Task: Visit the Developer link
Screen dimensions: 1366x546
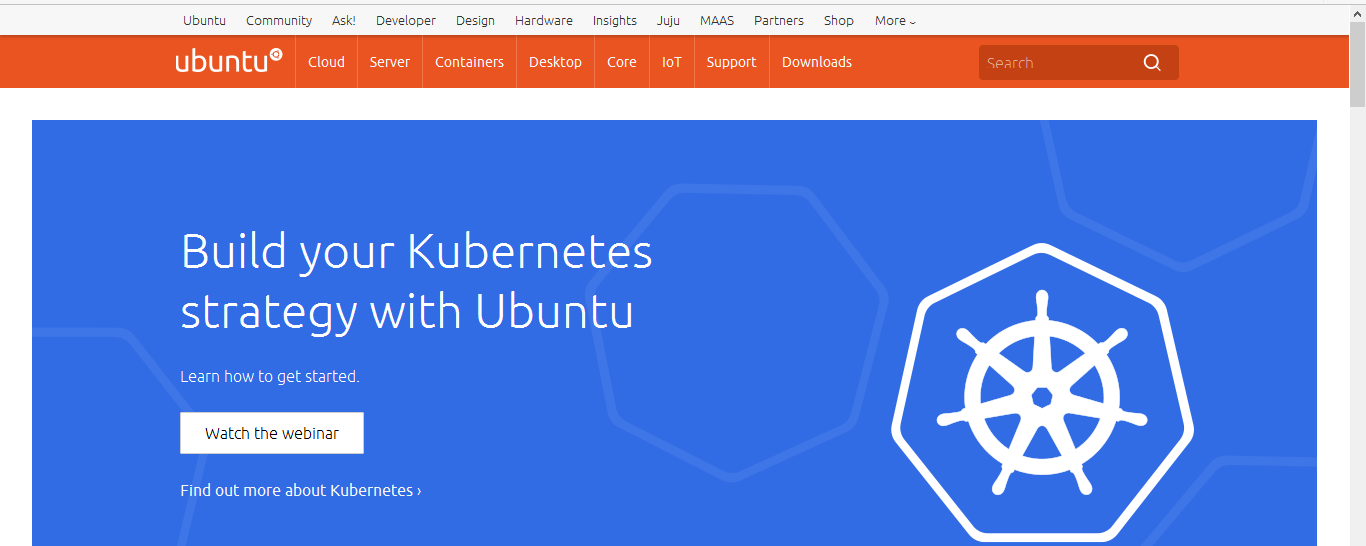Action: 406,20
